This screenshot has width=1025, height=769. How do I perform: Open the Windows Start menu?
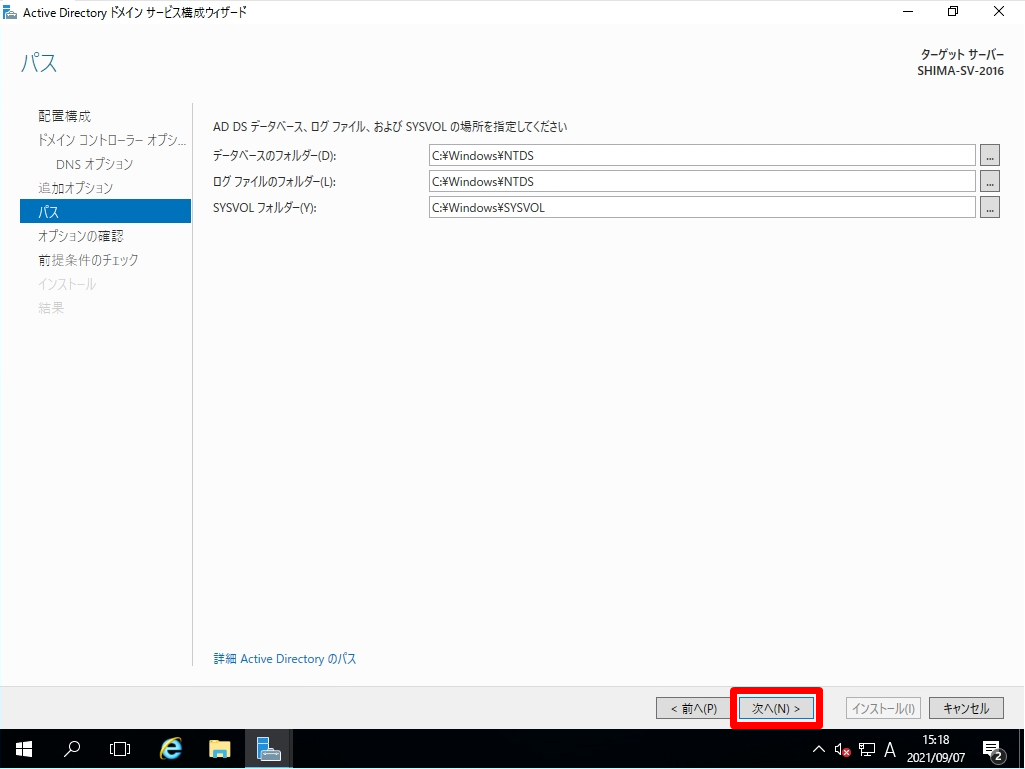pos(24,749)
